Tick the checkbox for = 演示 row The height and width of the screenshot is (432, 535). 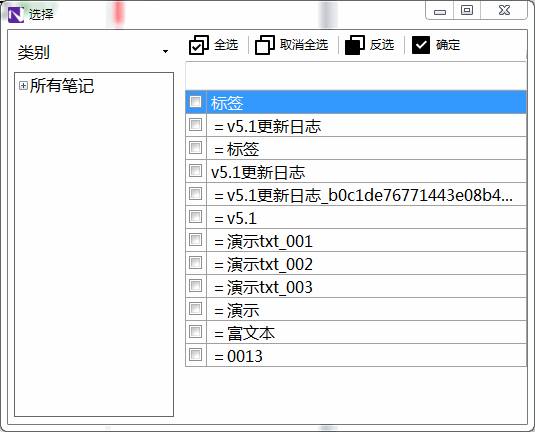pos(196,309)
